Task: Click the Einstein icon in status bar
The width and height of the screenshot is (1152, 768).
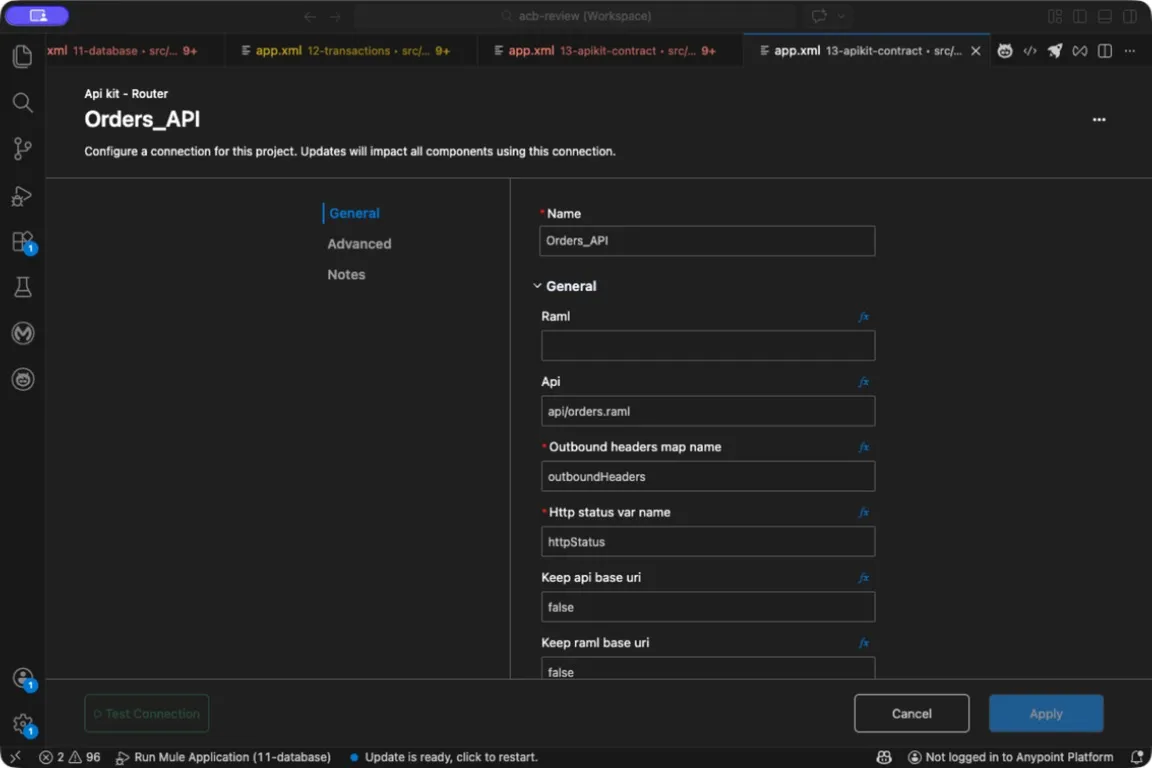Action: click(x=884, y=757)
